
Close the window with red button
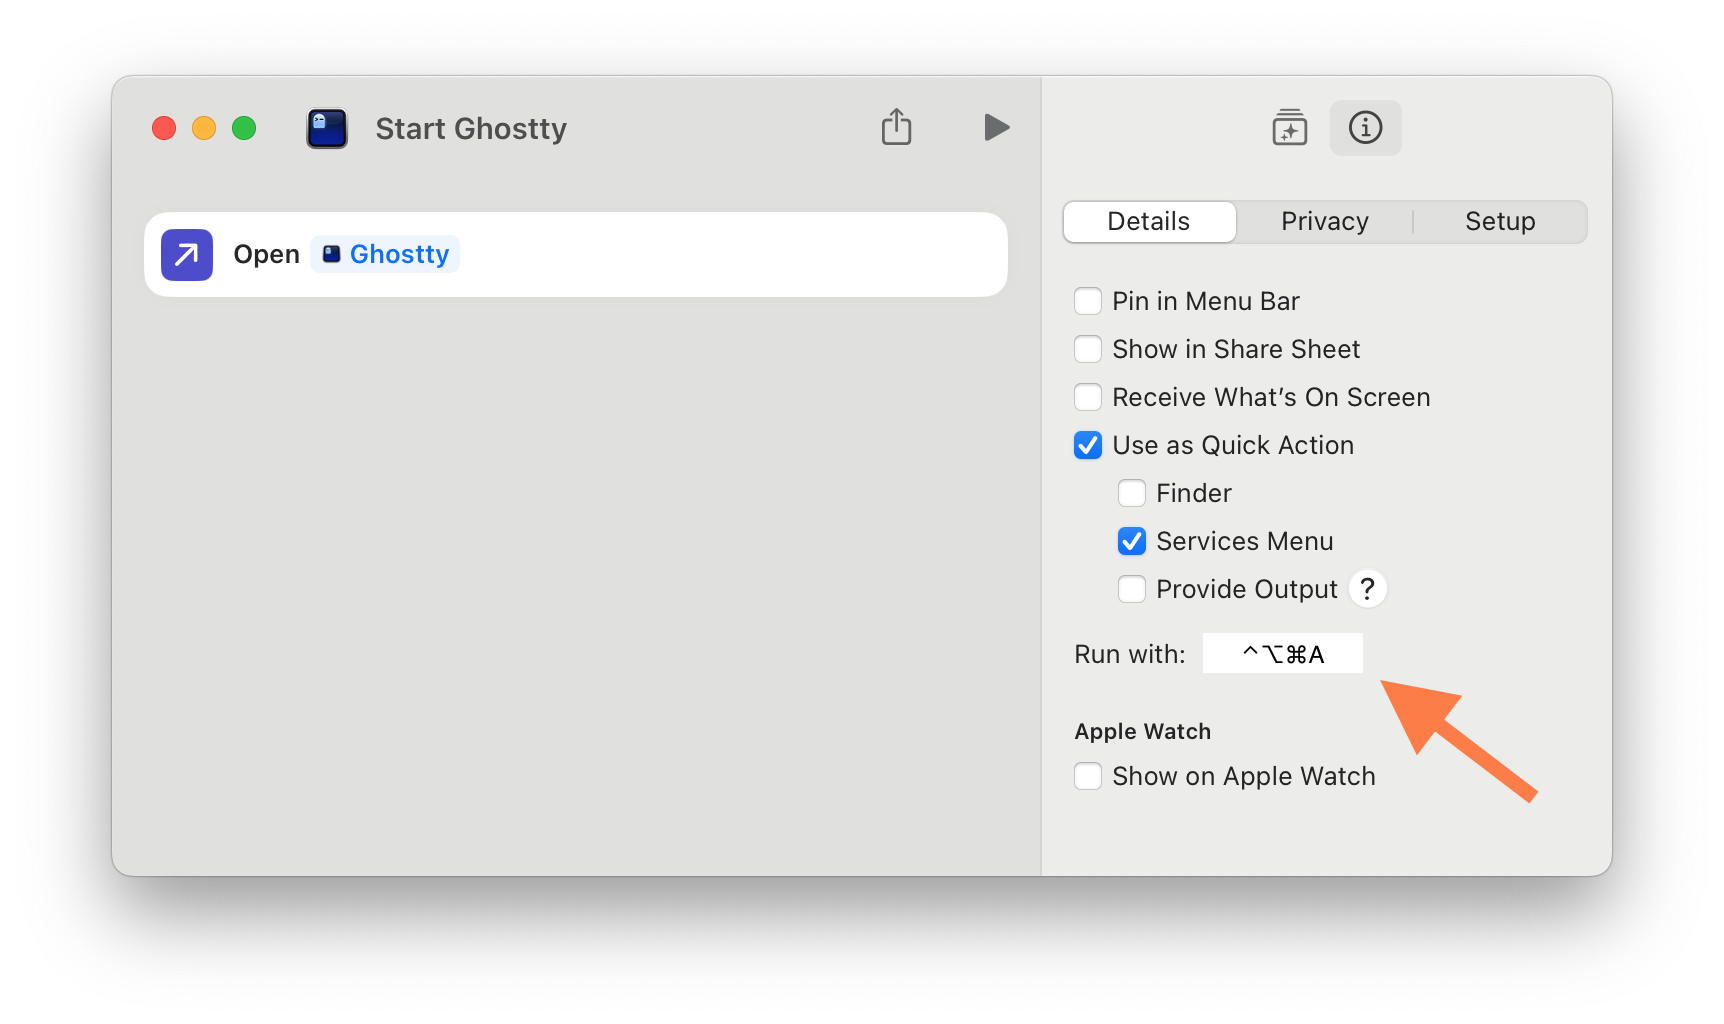pos(164,128)
